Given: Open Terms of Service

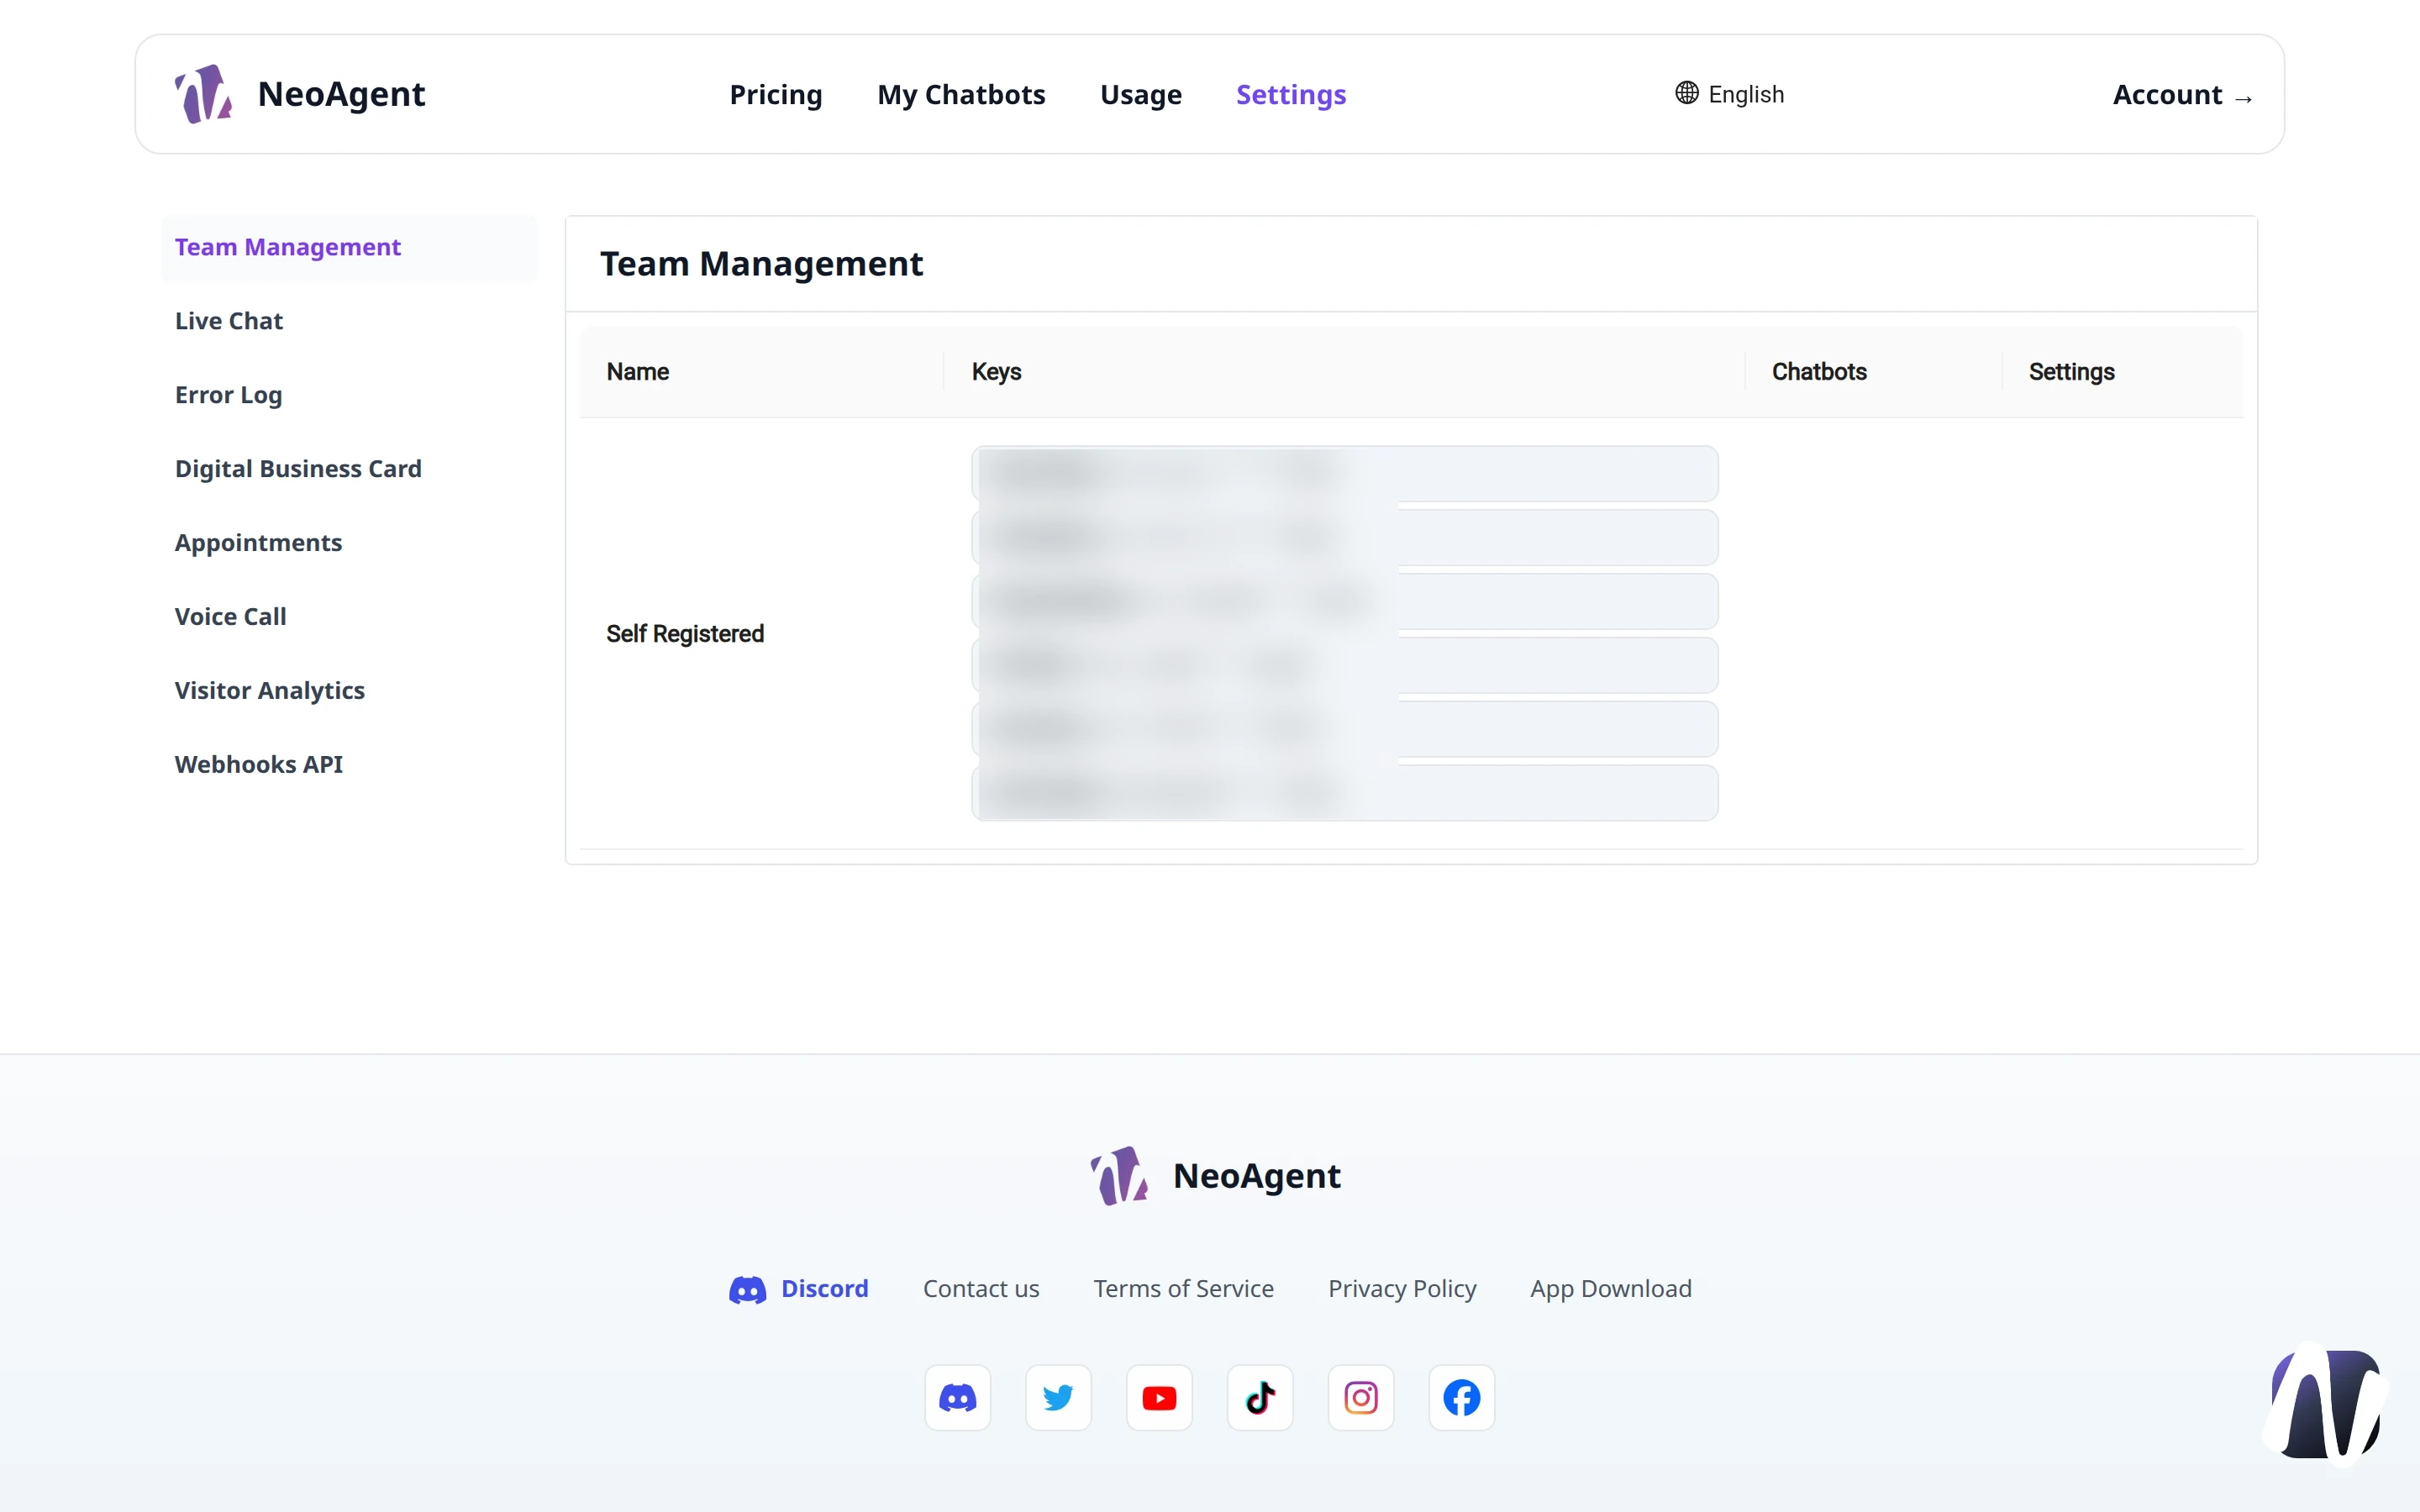Looking at the screenshot, I should pyautogui.click(x=1183, y=1288).
